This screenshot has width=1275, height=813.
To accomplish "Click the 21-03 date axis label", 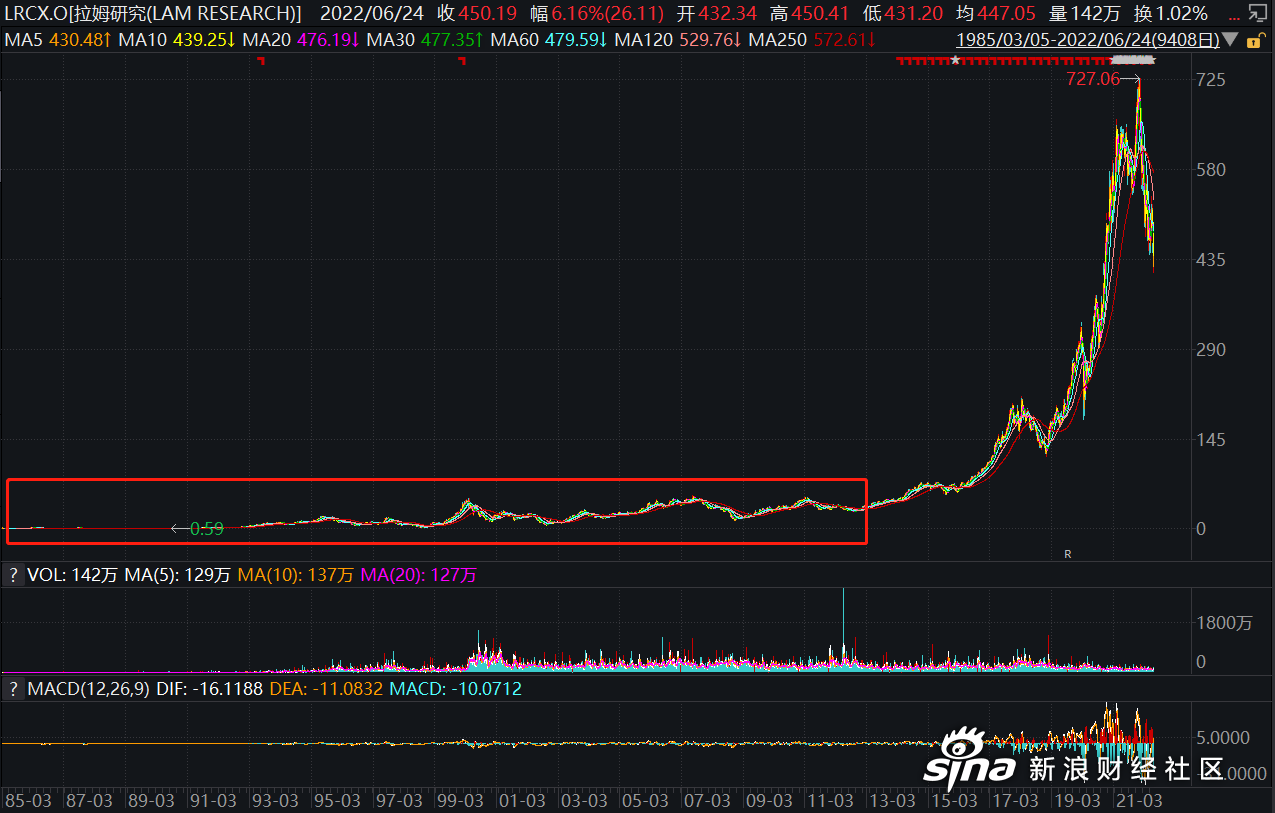I will pos(1140,800).
